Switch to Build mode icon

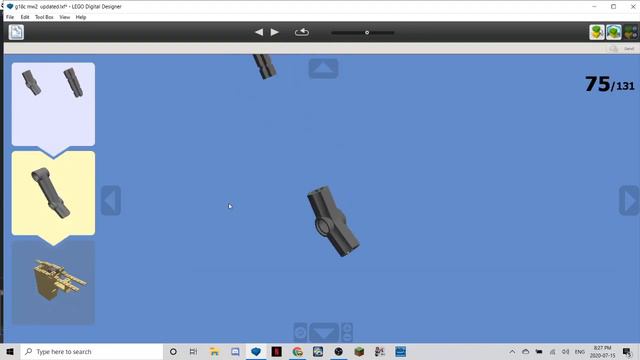coord(597,32)
